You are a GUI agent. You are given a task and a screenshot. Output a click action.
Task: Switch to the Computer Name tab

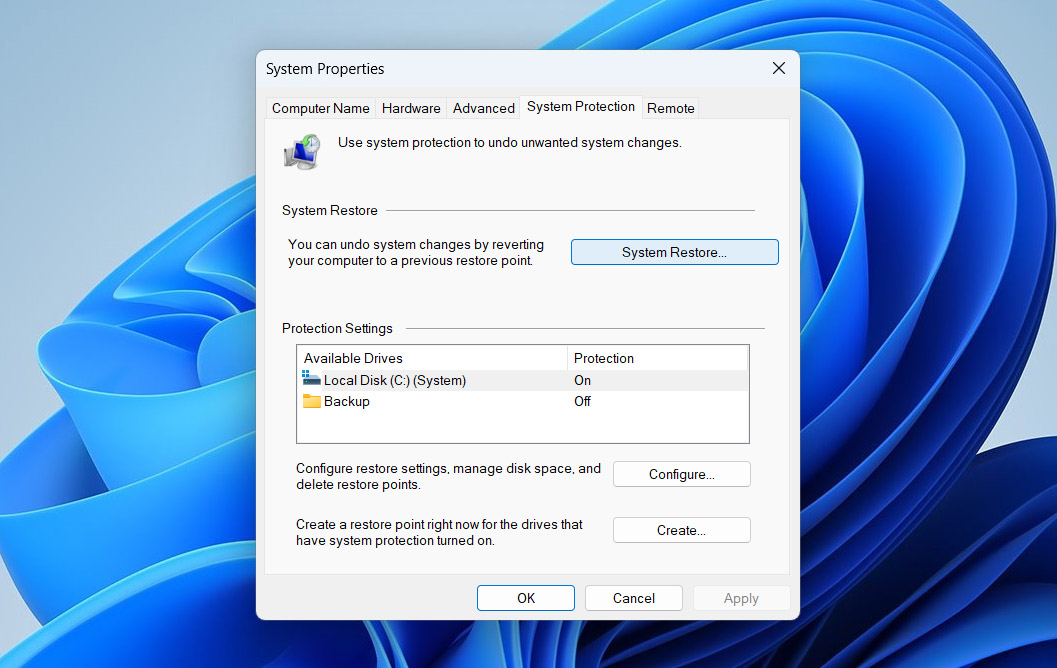tap(320, 108)
